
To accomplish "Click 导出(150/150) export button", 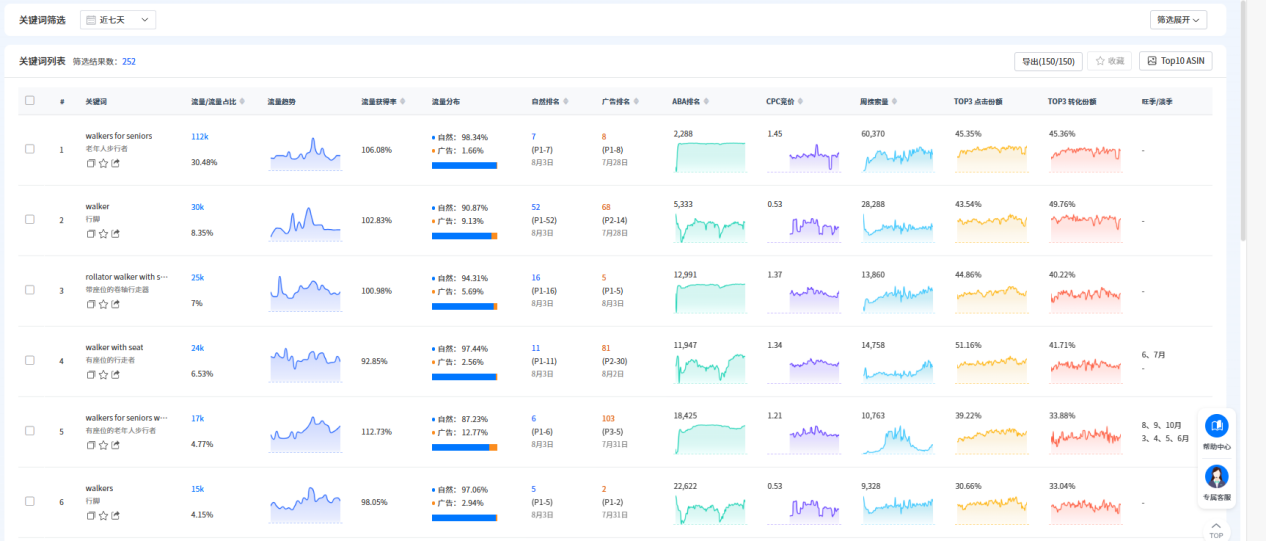I will tap(1047, 61).
